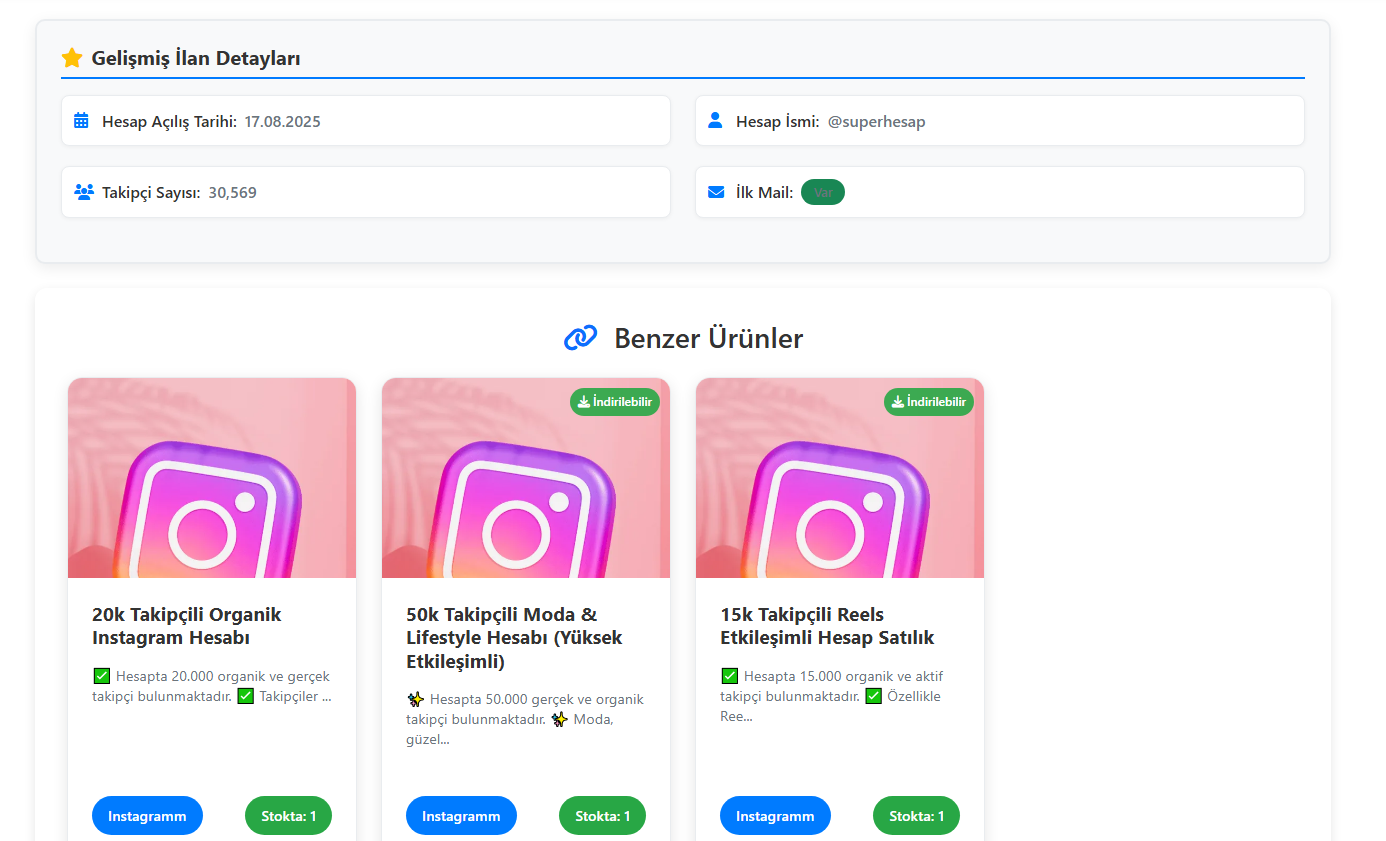This screenshot has width=1386, height=841.
Task: Click description mentioning 20.000 organik takipçi
Action: pos(211,686)
